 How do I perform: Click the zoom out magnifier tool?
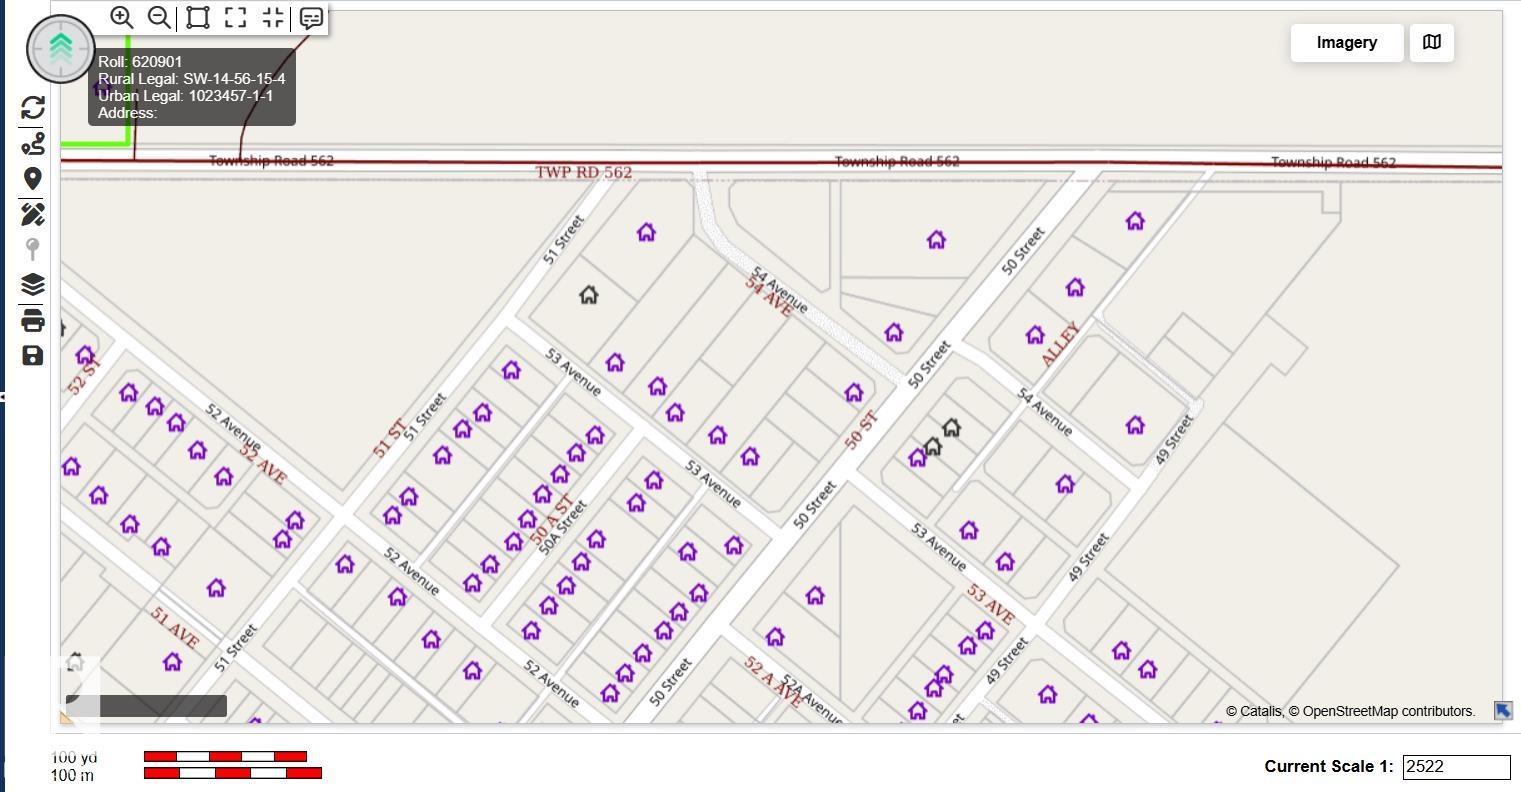pos(159,17)
